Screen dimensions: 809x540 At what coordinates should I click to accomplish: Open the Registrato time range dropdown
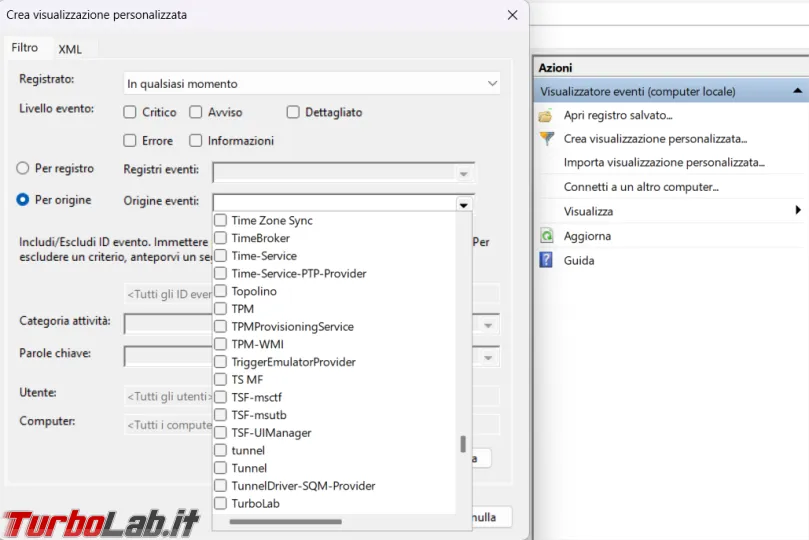coord(312,84)
